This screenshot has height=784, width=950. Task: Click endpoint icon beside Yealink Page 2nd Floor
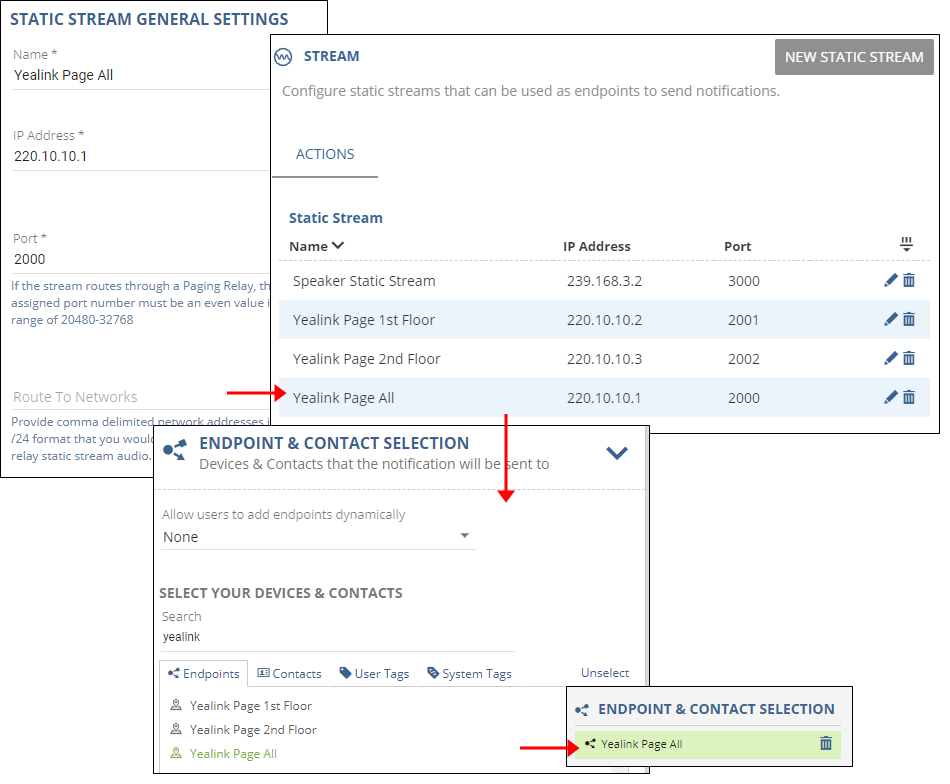click(x=176, y=729)
